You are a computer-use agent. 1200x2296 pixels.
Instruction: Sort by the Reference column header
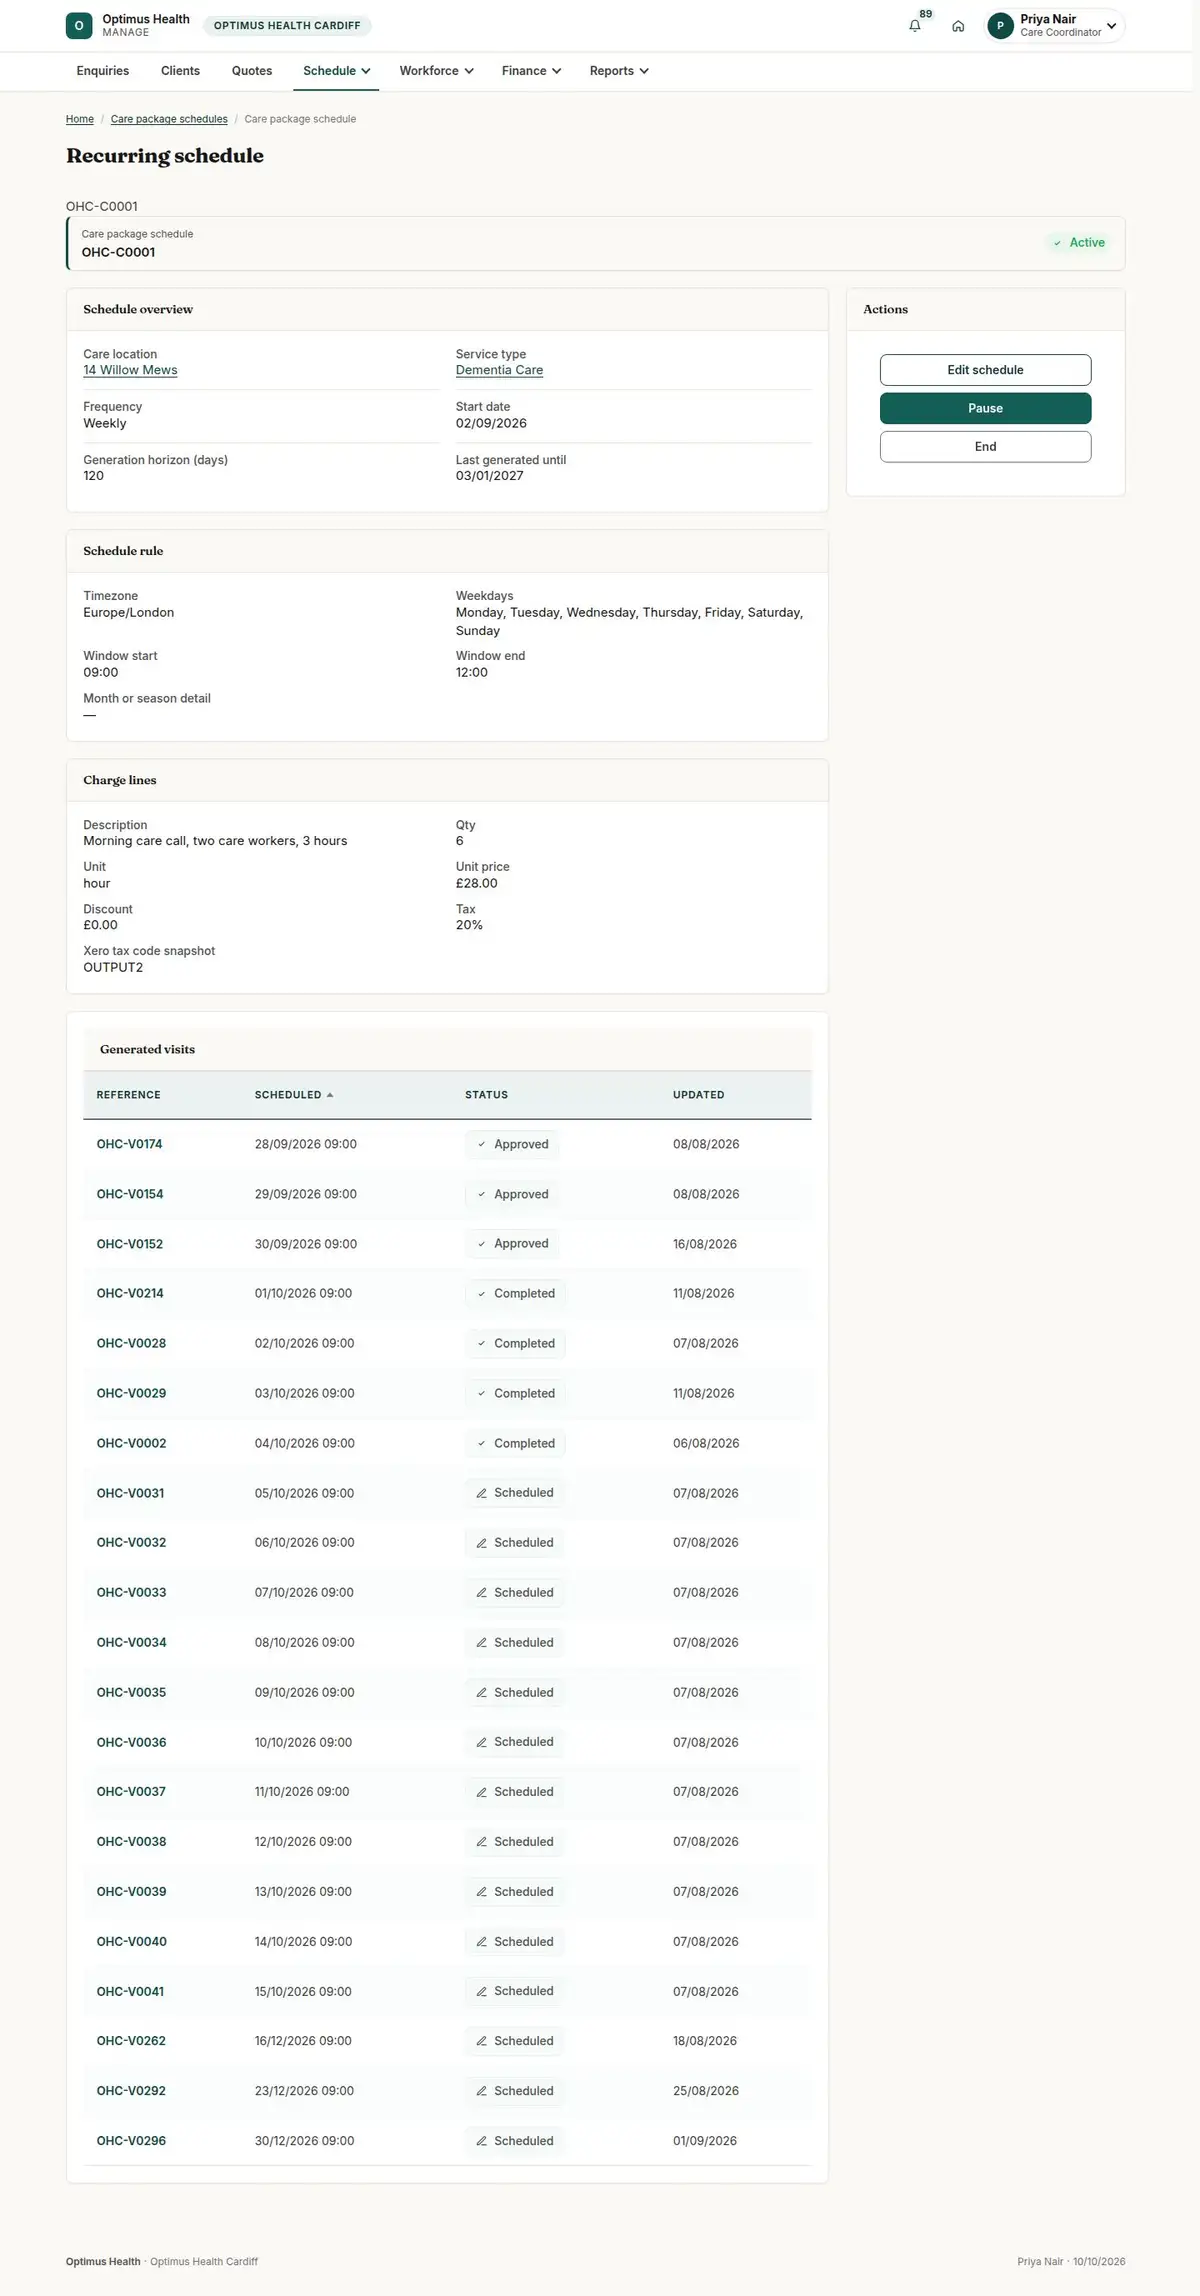(x=128, y=1095)
